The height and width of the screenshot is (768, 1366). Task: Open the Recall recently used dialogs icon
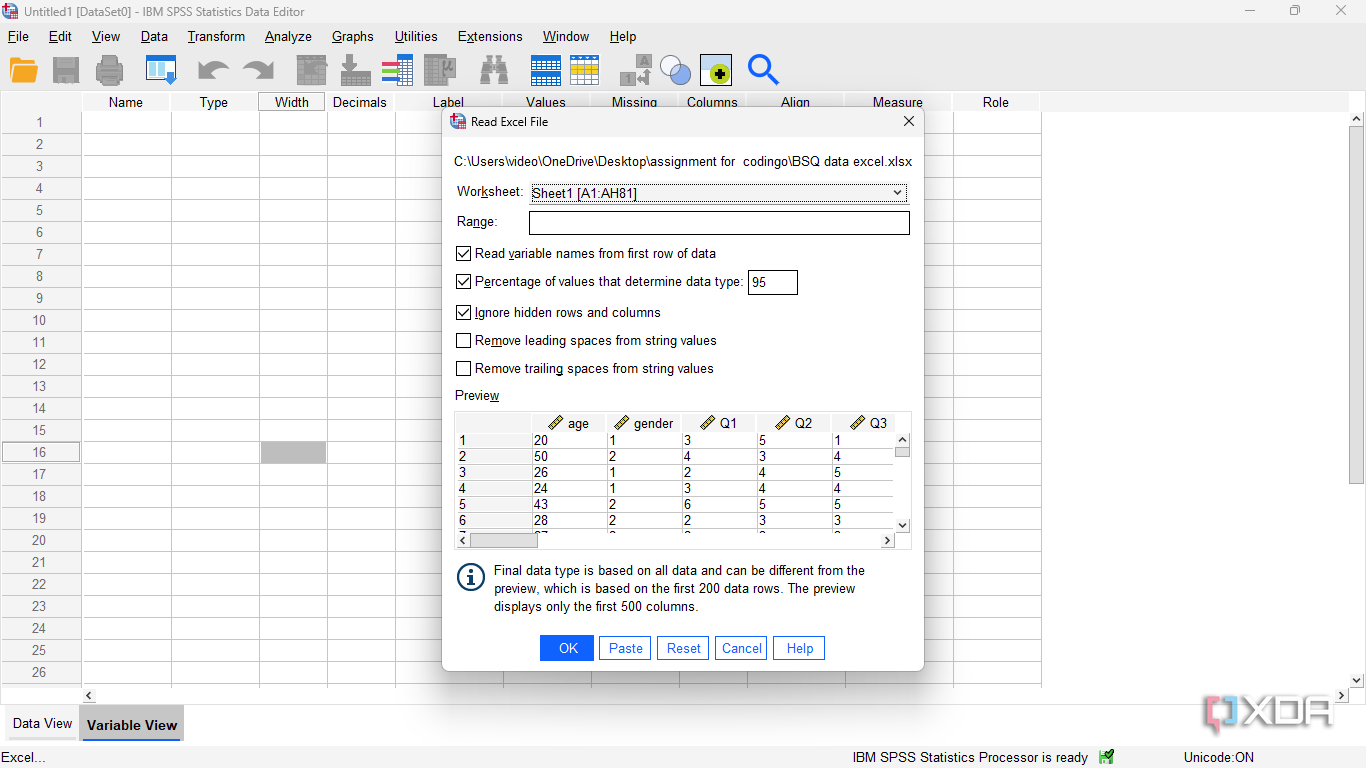tap(161, 70)
